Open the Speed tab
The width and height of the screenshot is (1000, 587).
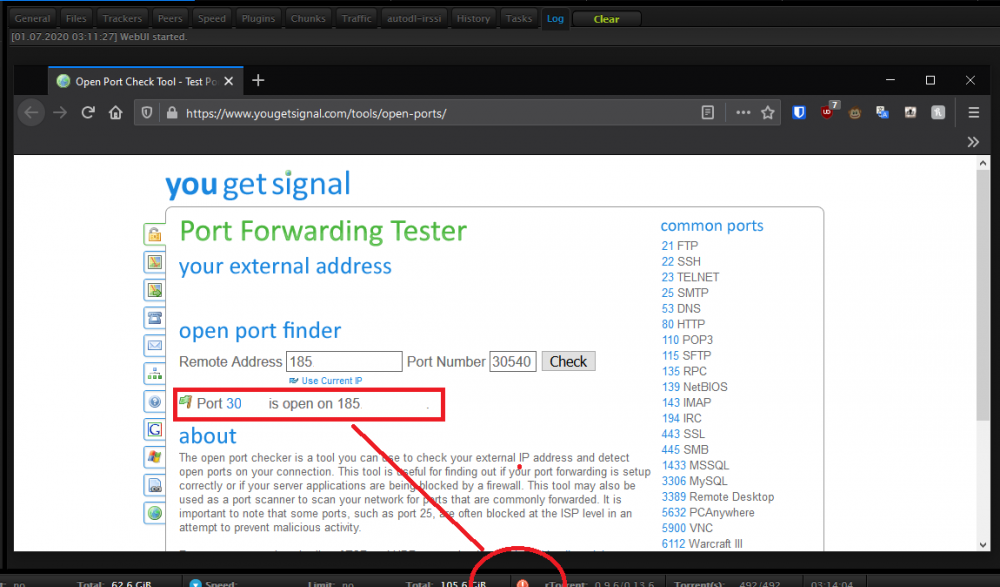212,19
